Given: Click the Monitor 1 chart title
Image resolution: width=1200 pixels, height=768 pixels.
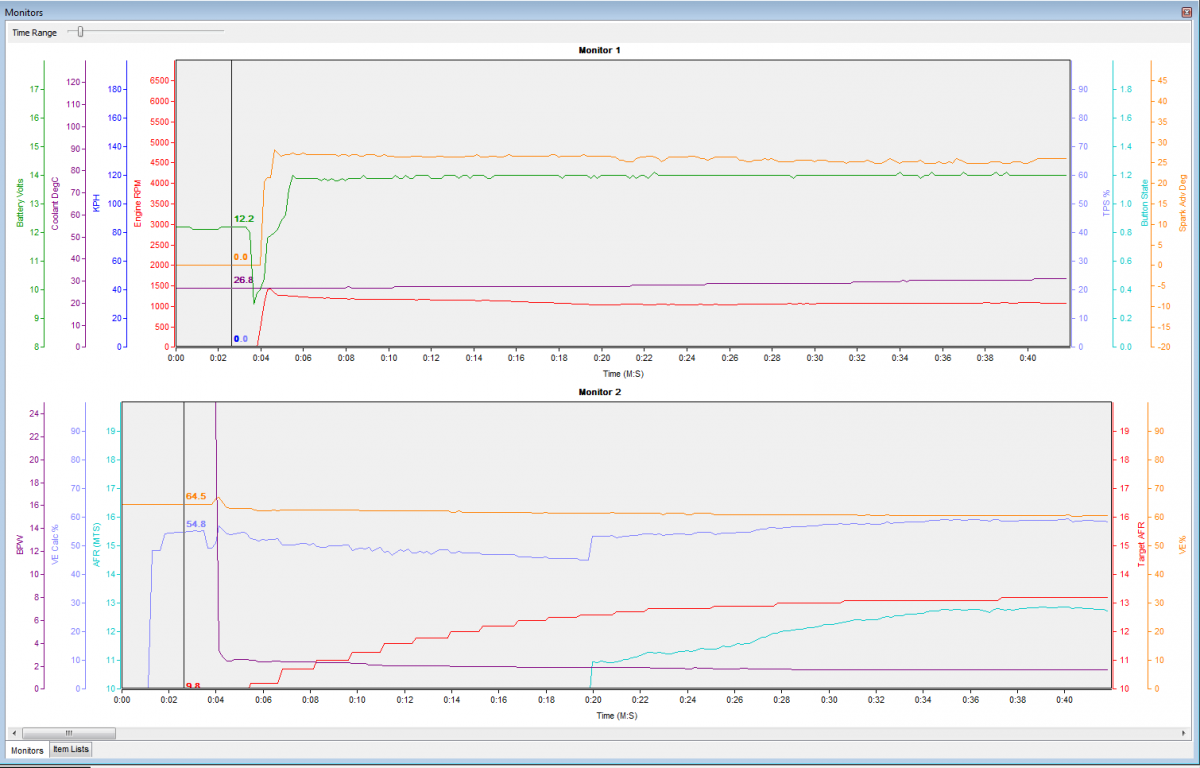Looking at the screenshot, I should point(599,50).
